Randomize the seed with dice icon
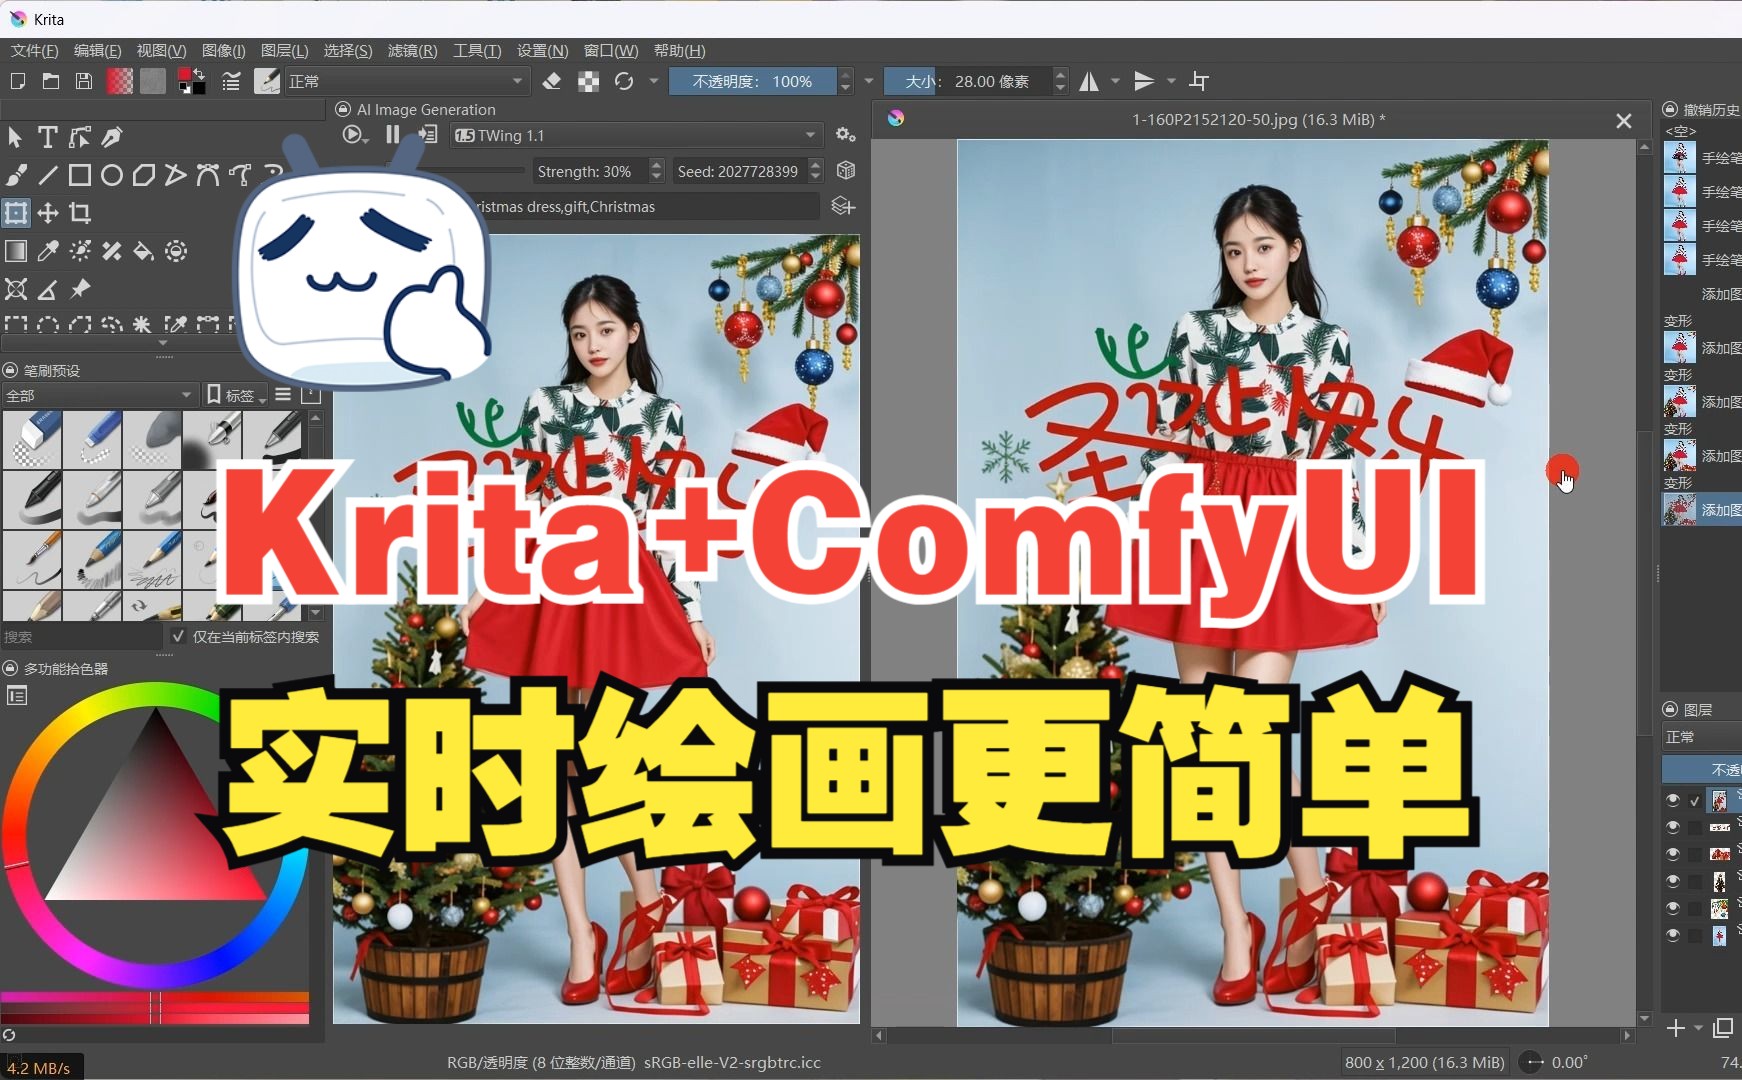The image size is (1742, 1080). click(846, 171)
